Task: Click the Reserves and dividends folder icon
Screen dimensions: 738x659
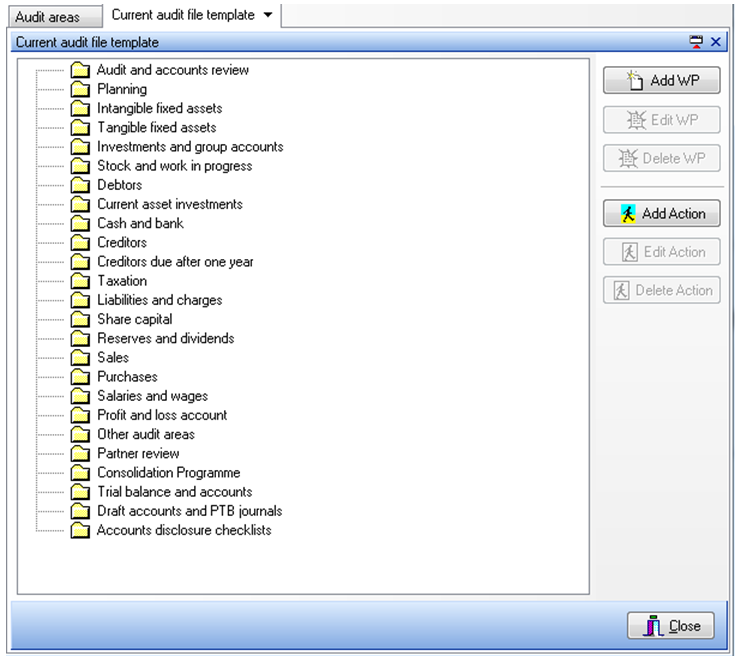Action: point(80,338)
